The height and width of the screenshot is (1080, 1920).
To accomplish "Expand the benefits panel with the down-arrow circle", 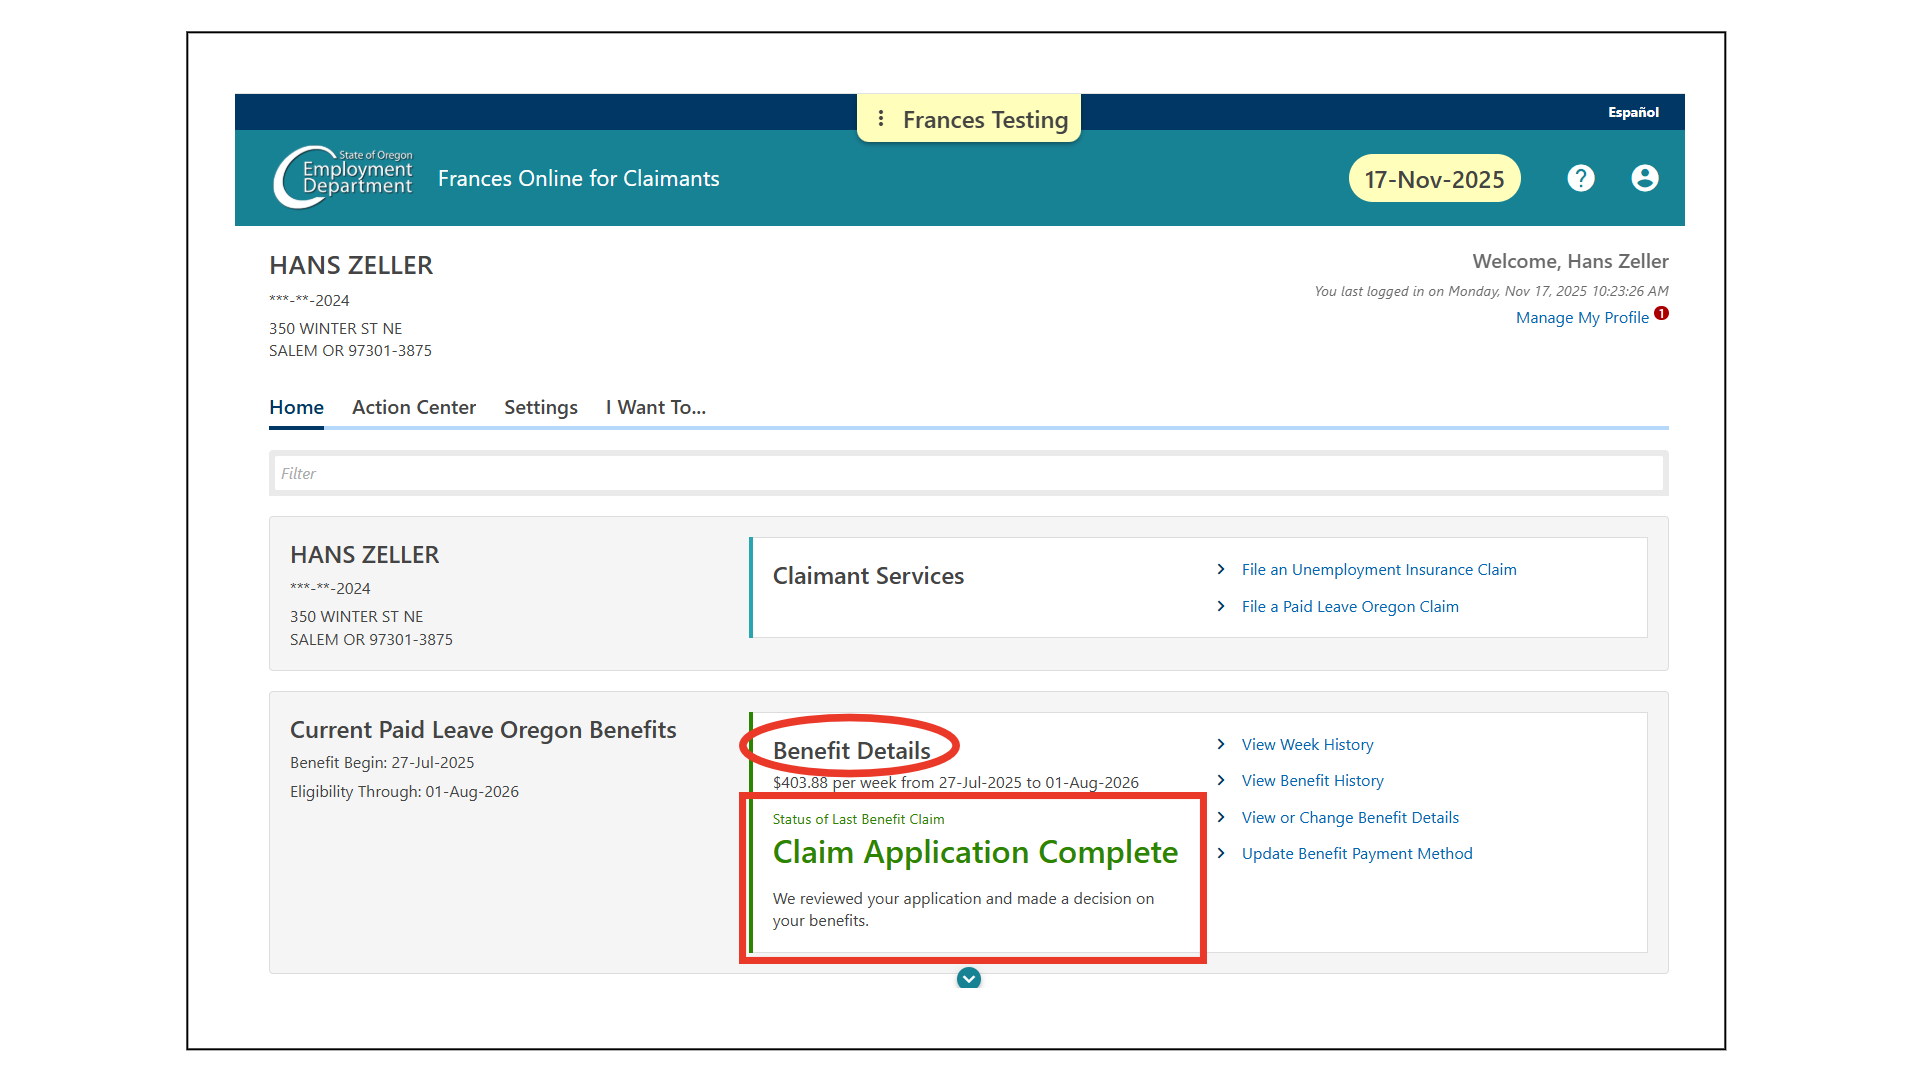I will pyautogui.click(x=969, y=978).
